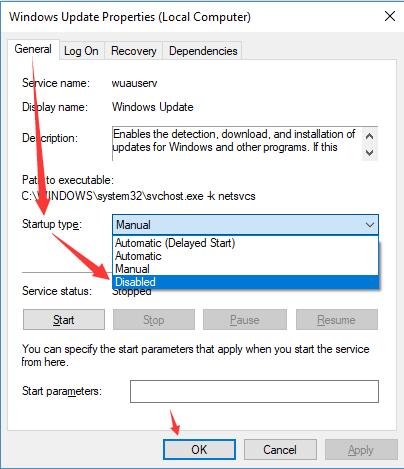404x469 pixels.
Task: Cancel the dialog changes
Action: [280, 449]
